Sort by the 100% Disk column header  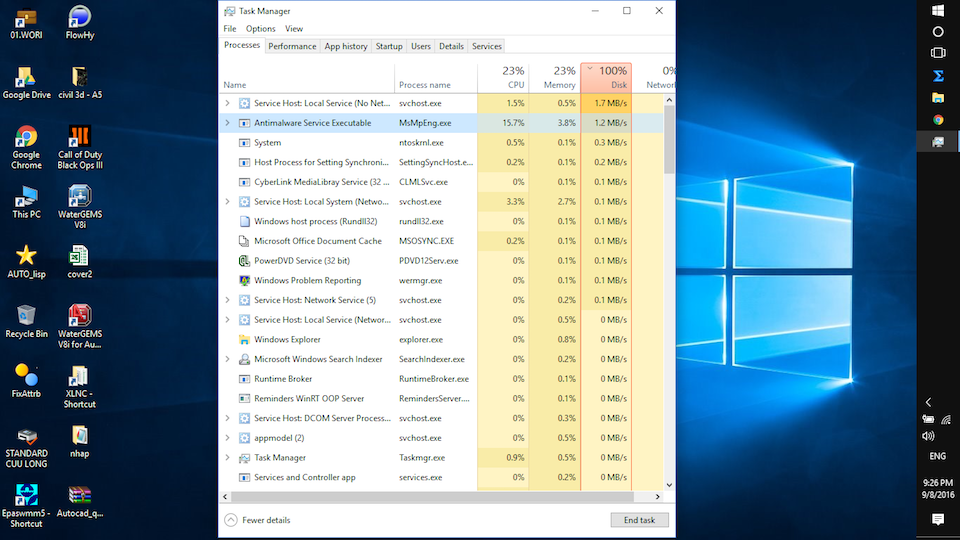click(x=606, y=78)
